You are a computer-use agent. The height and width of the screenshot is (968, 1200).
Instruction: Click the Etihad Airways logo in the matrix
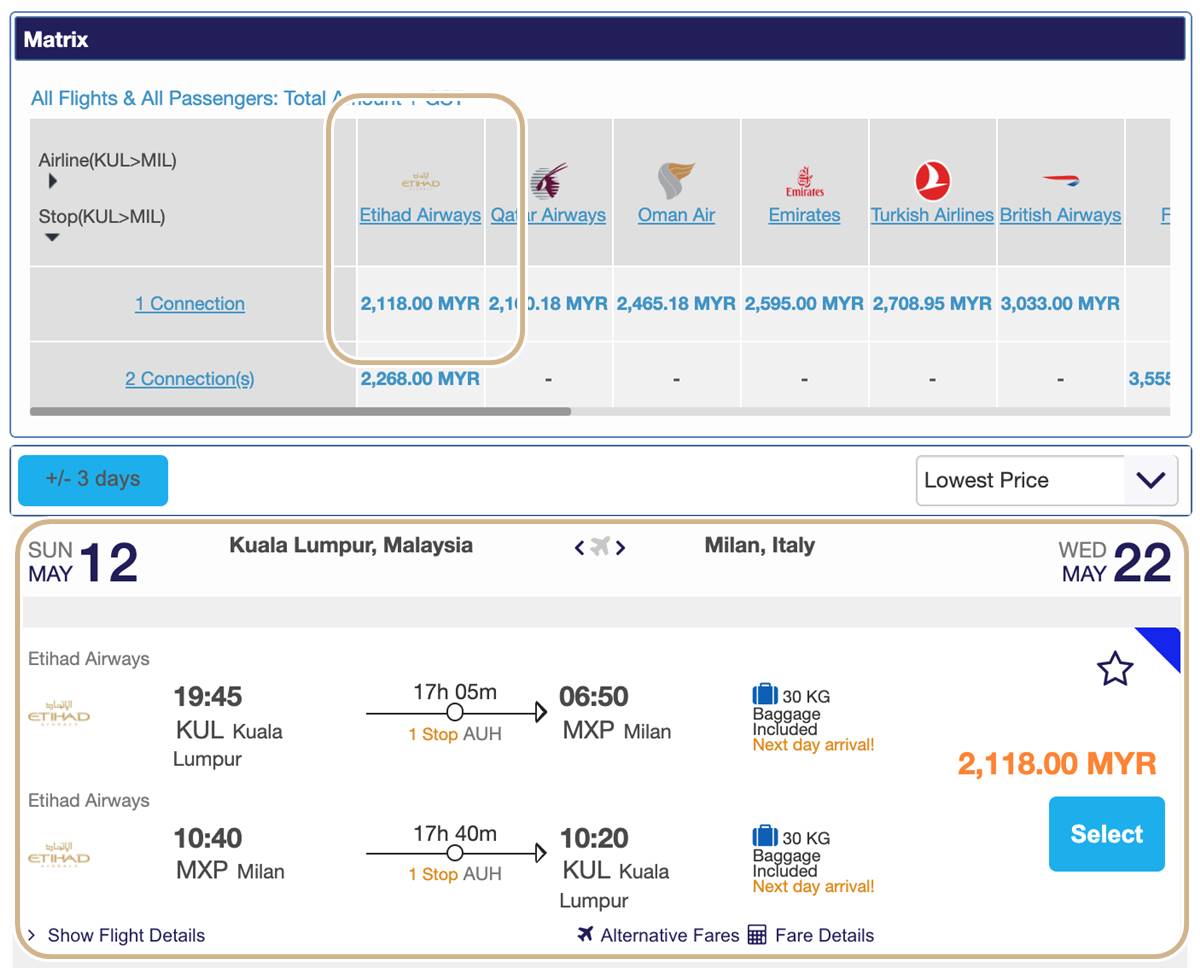tap(420, 181)
